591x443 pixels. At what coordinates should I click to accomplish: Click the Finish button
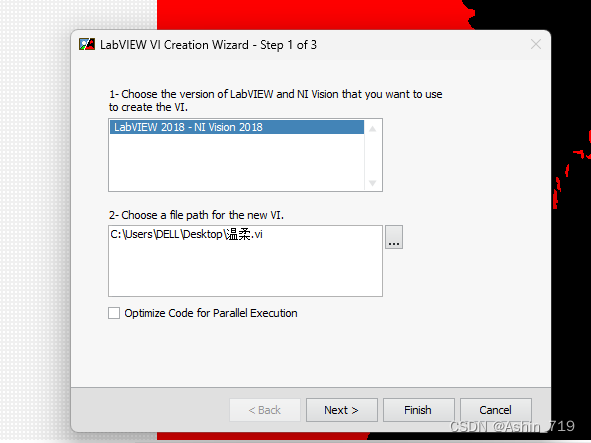pos(418,410)
